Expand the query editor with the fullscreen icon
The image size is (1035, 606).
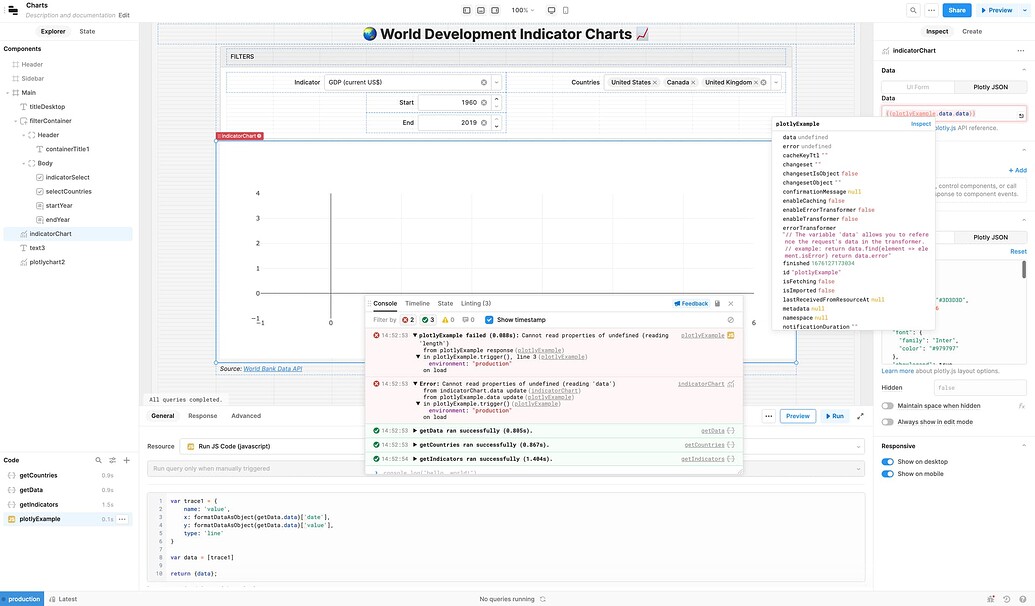point(860,416)
